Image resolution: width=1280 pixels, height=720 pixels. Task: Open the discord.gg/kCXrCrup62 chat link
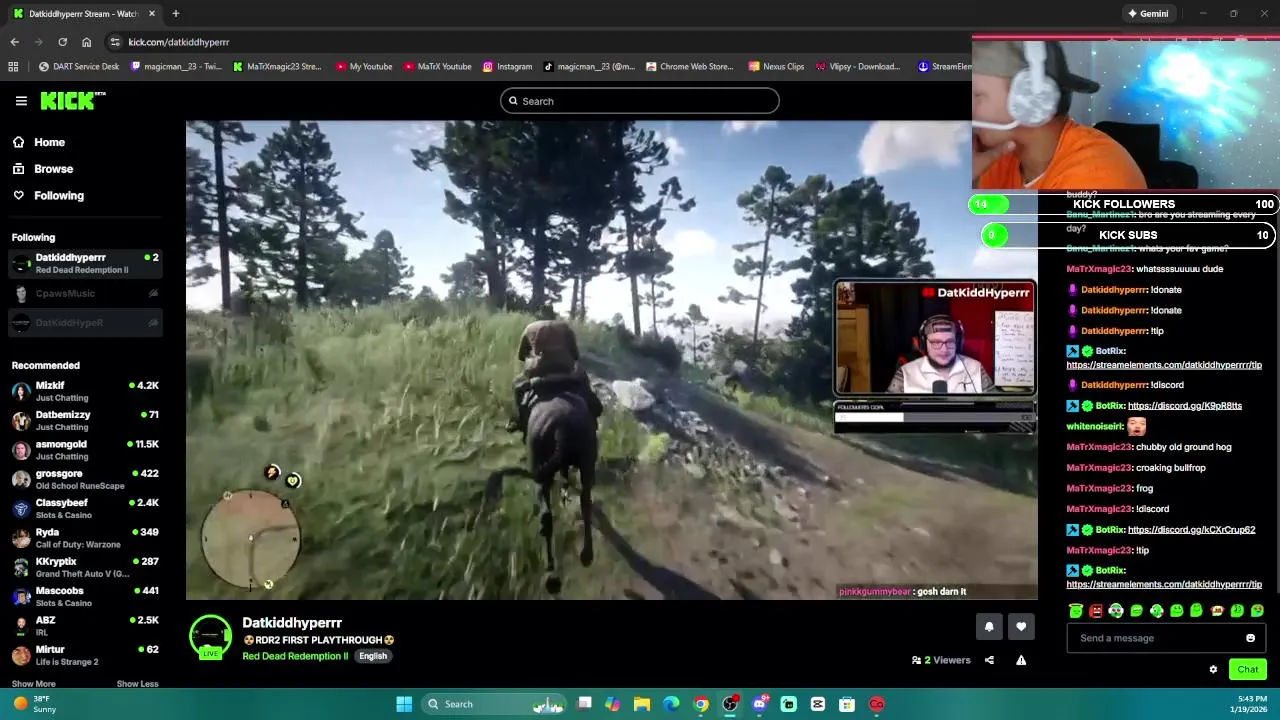[1191, 530]
